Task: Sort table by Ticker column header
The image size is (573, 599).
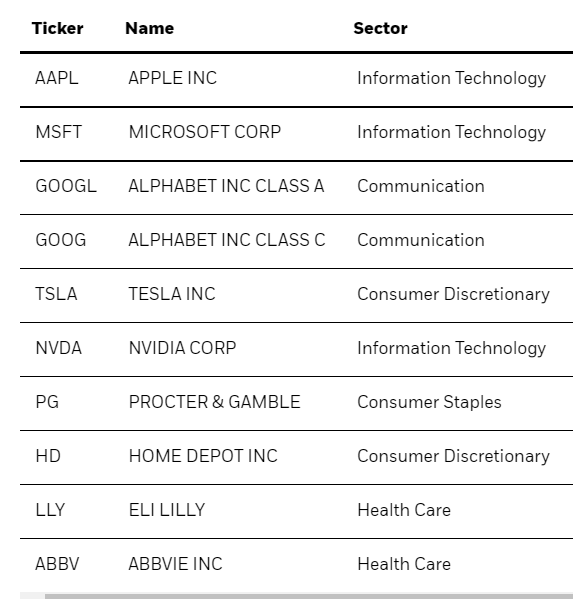Action: pyautogui.click(x=58, y=28)
